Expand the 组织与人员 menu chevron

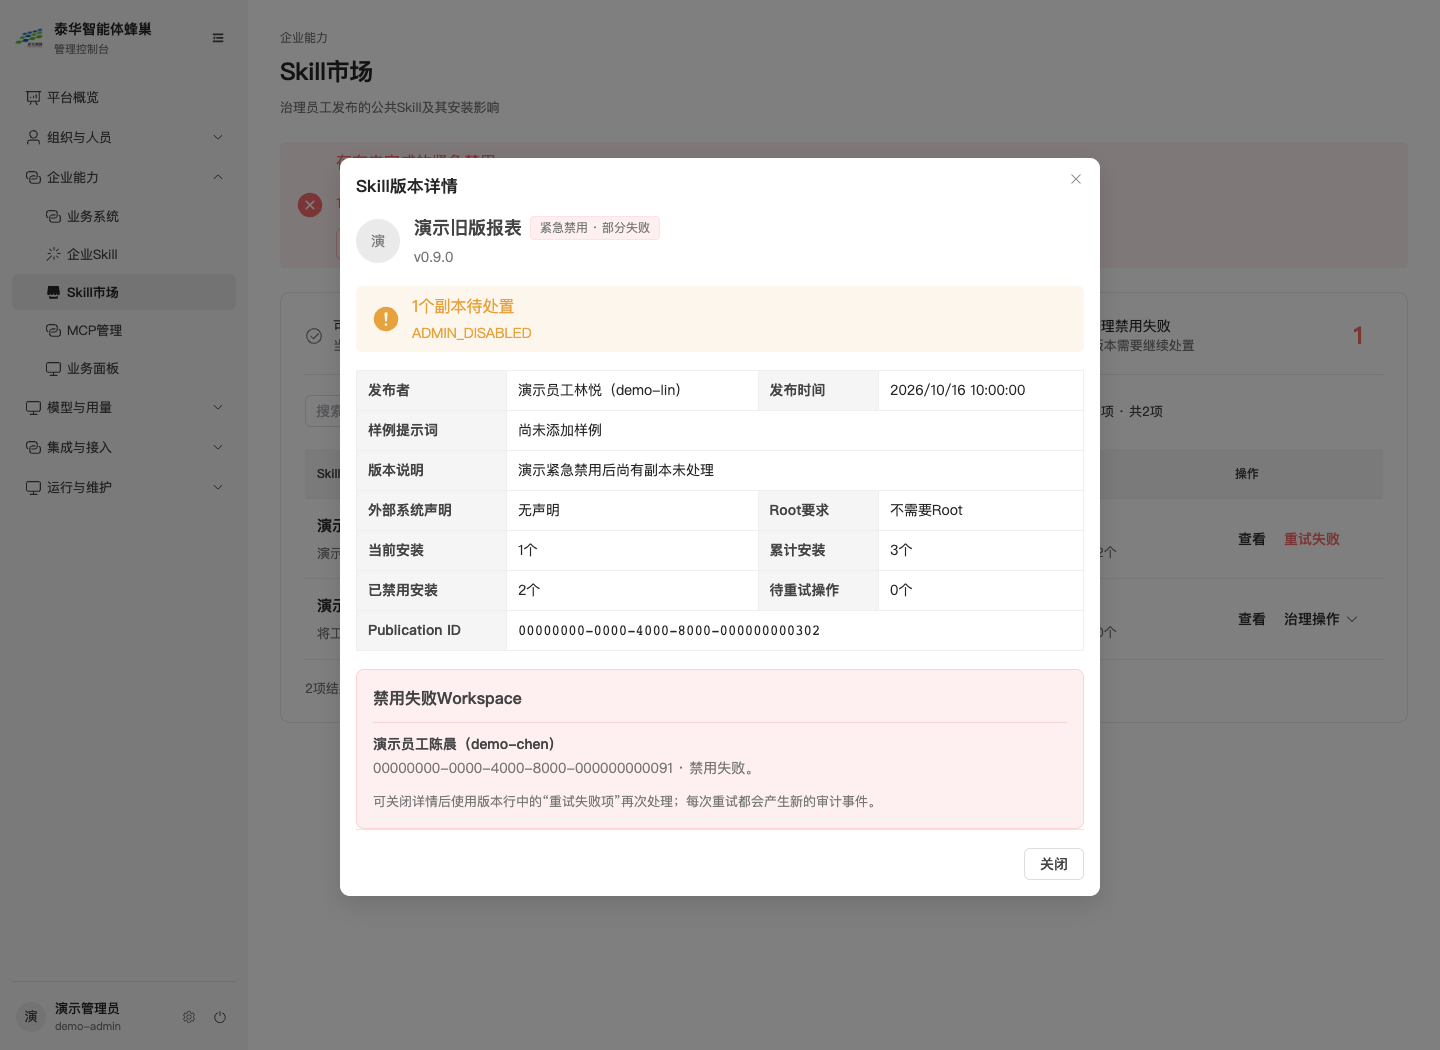[x=218, y=137]
